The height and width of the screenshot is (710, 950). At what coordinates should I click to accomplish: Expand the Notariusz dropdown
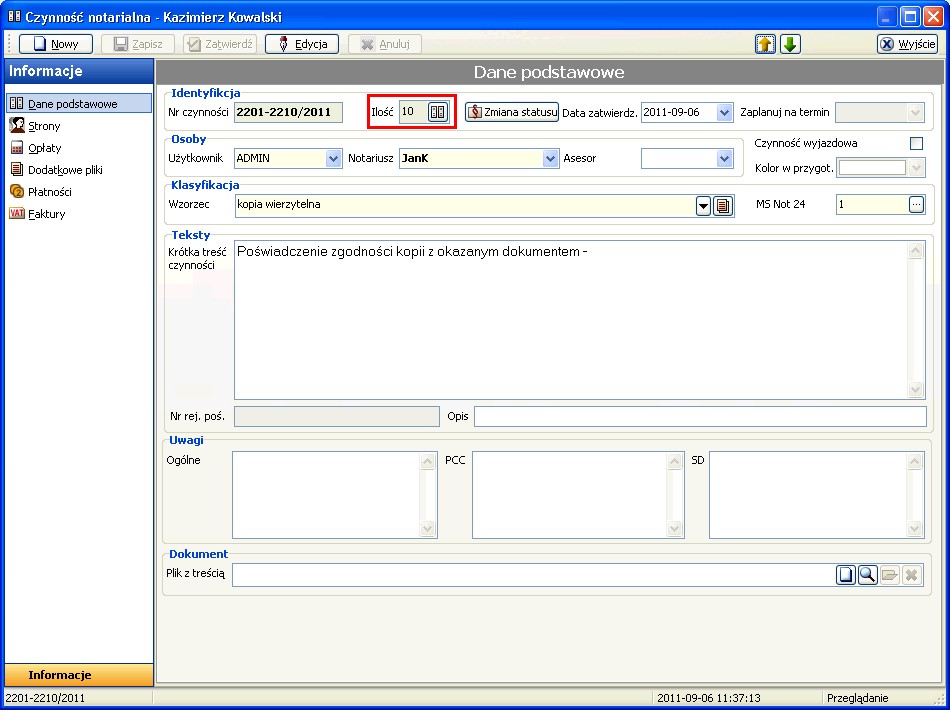coord(550,158)
